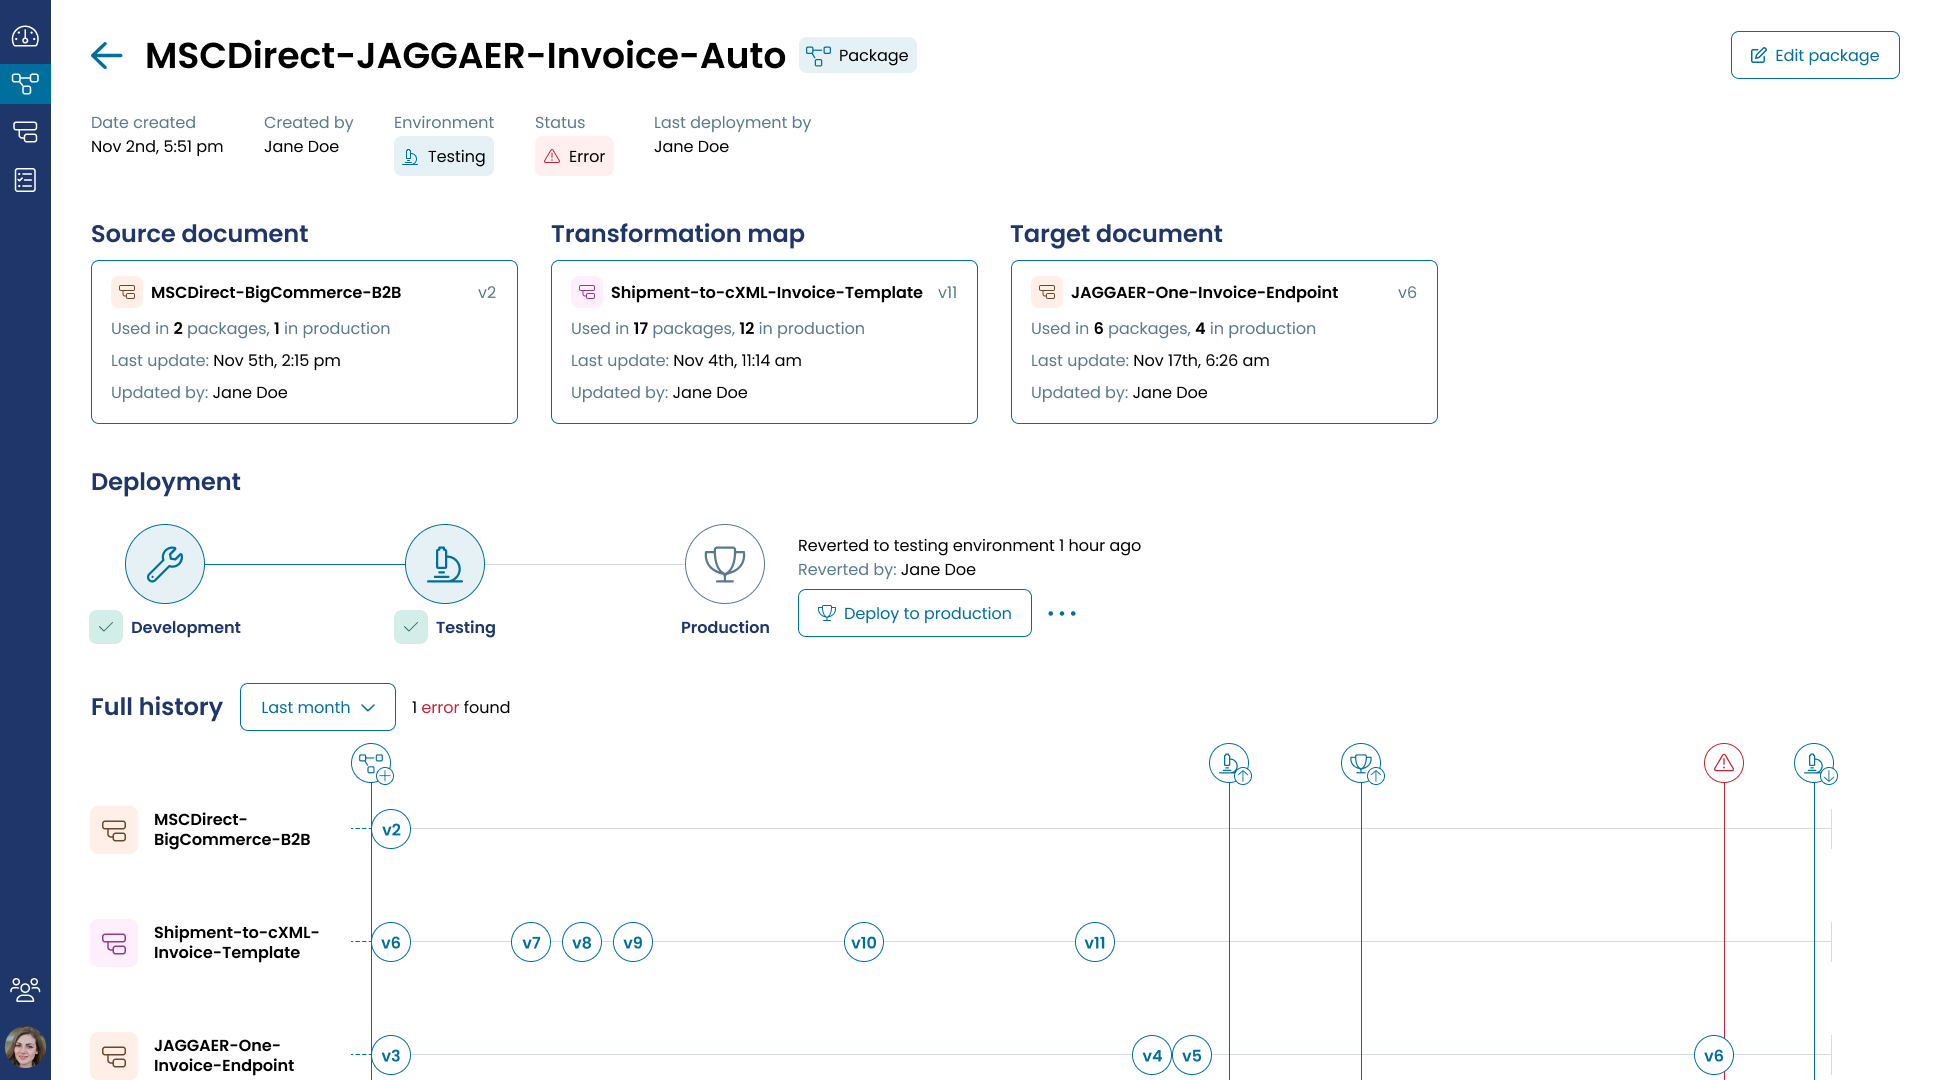Click the Development stage checkmark

click(x=106, y=627)
